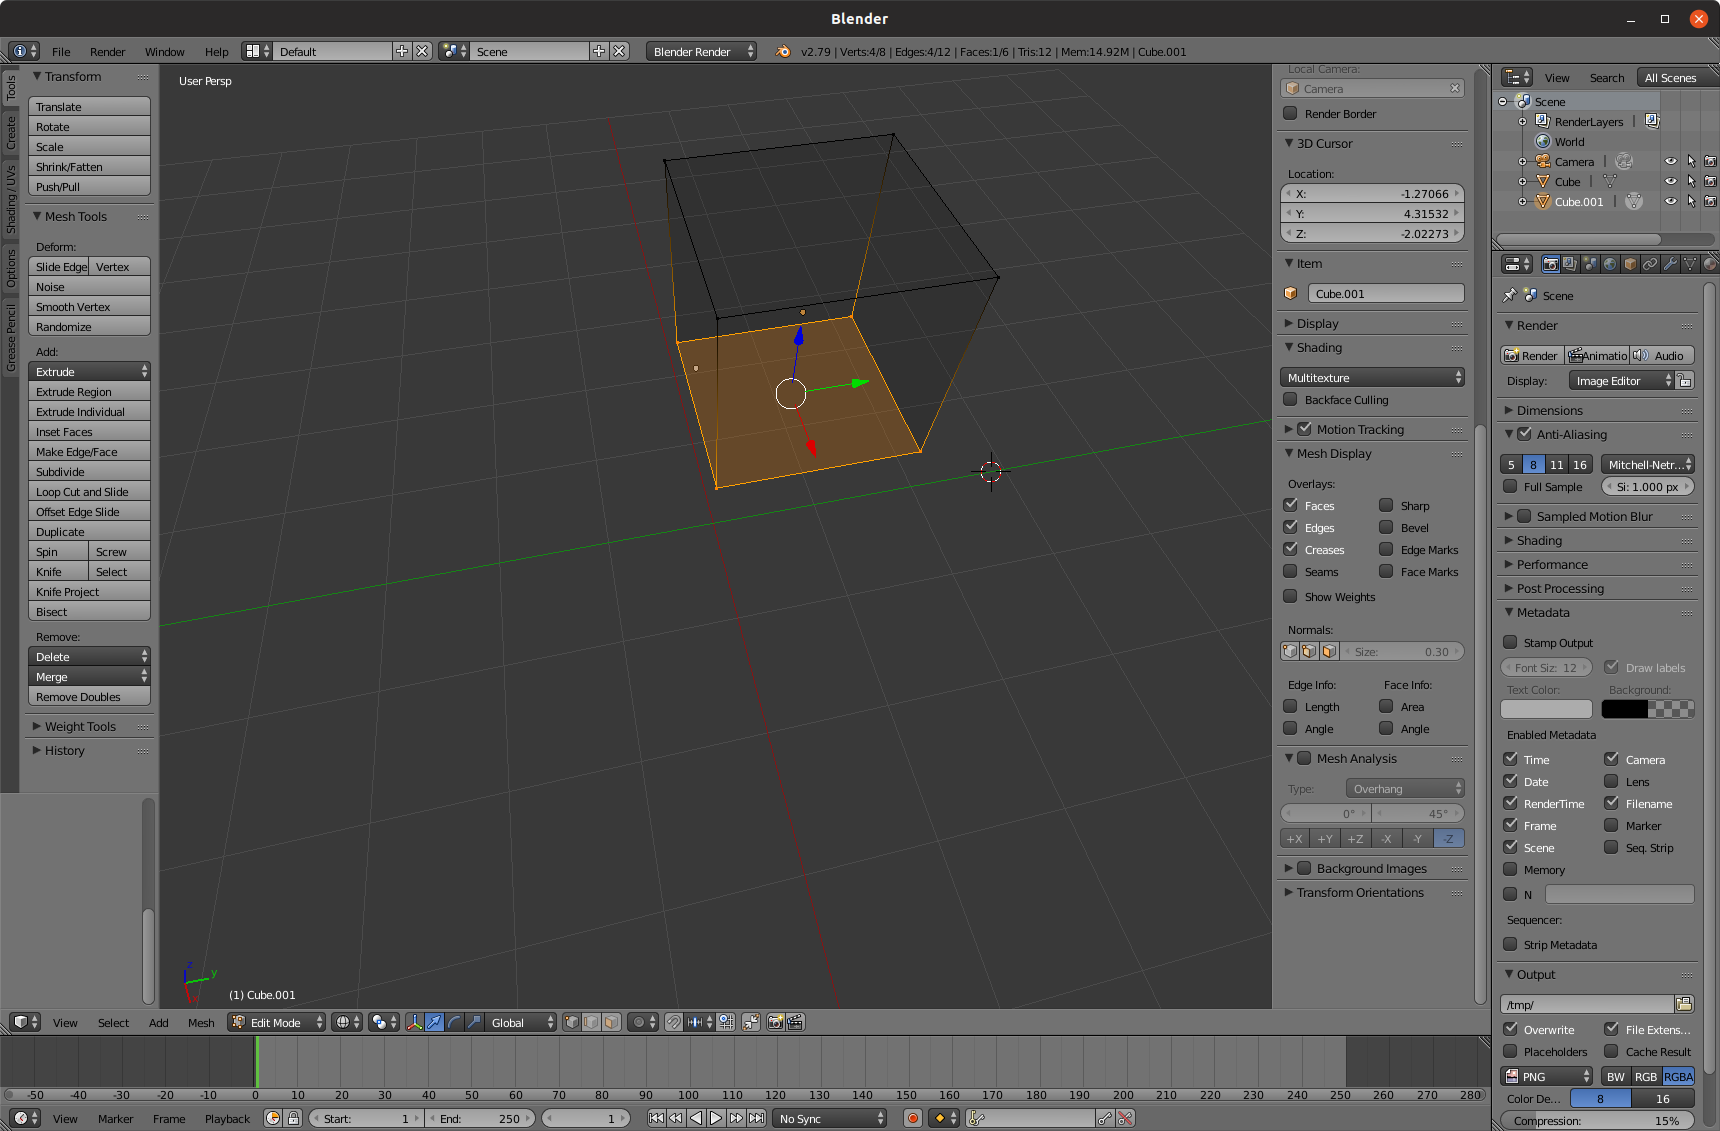Viewport: 1720px width, 1131px height.
Task: Enable proportional editing via magnet-adjacent falloff icon
Action: pyautogui.click(x=640, y=1022)
